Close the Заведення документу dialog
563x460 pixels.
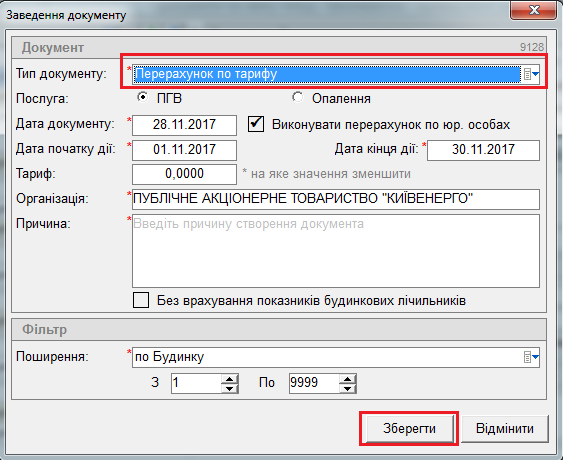click(534, 10)
